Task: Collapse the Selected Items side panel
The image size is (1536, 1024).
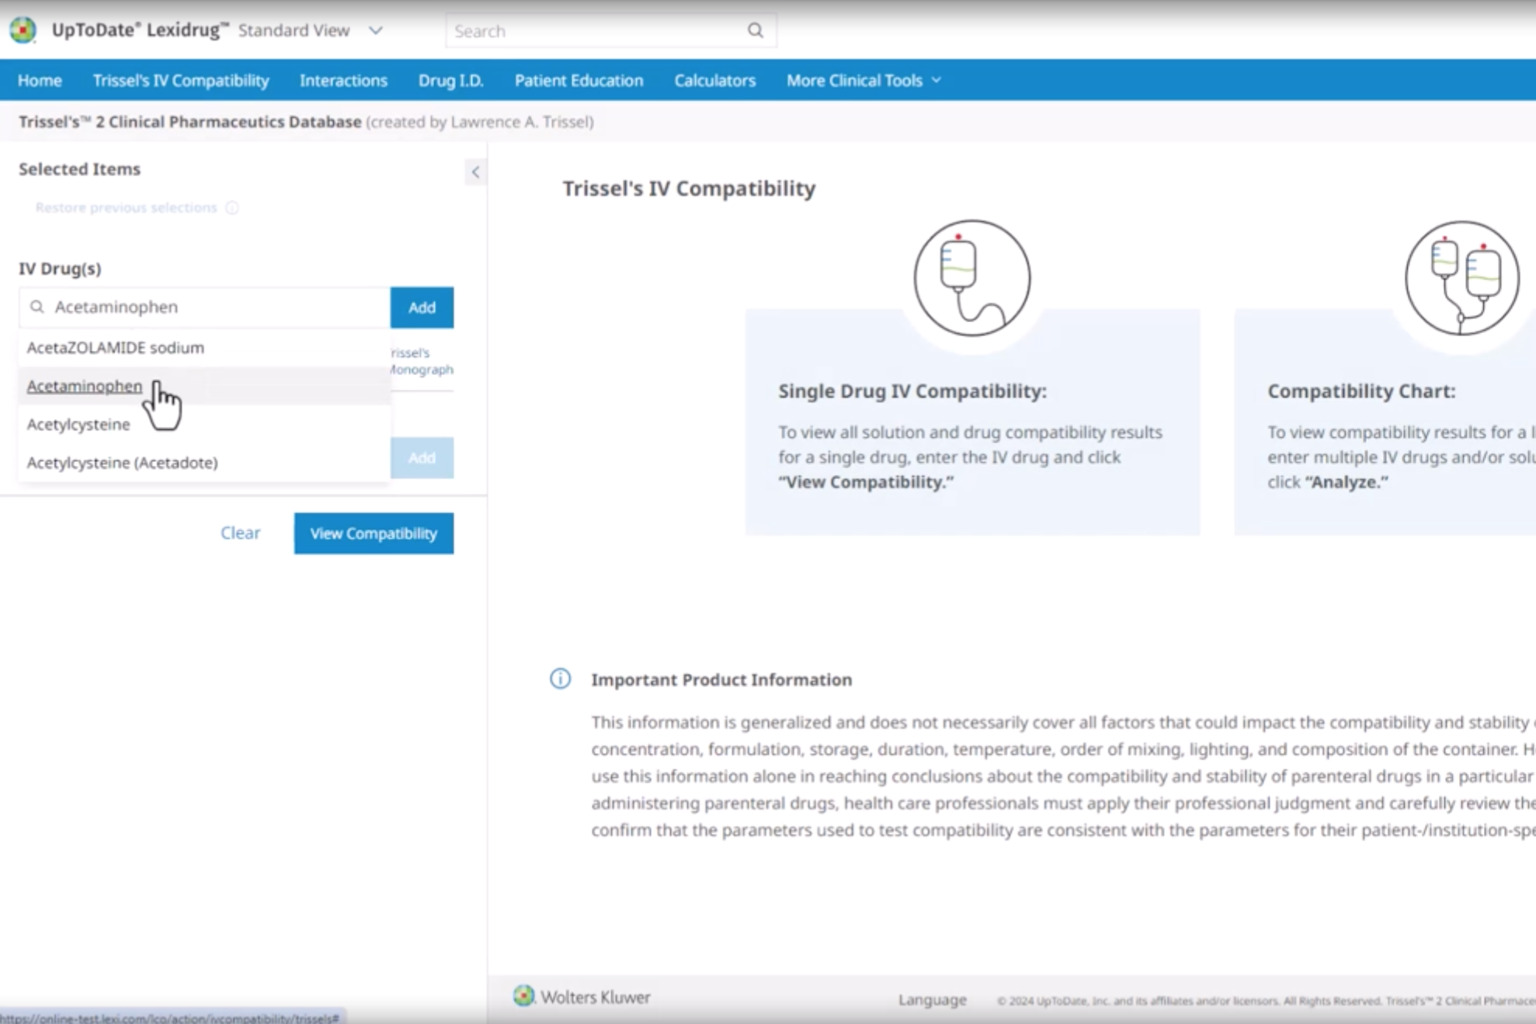Action: [x=475, y=172]
